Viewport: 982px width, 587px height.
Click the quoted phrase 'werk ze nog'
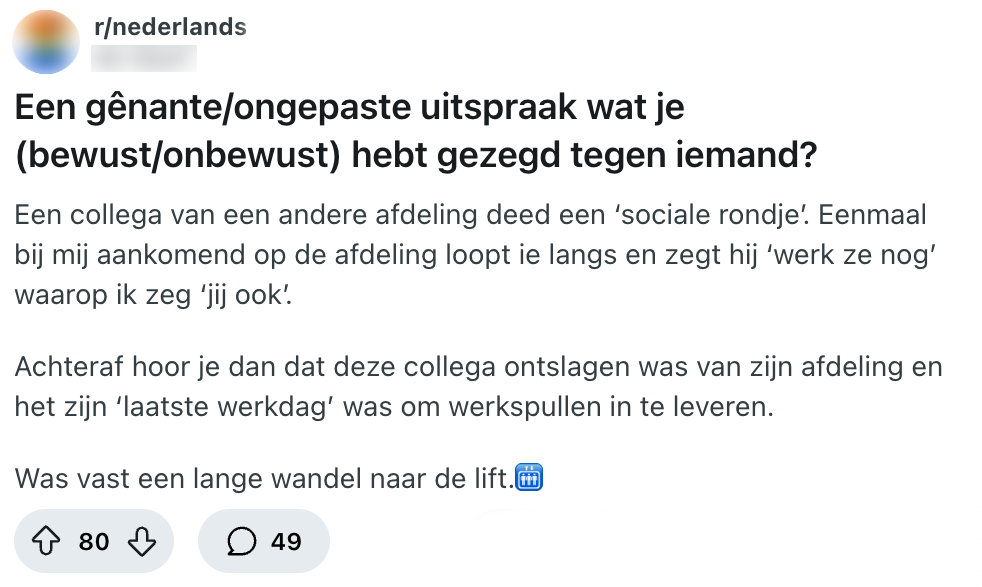875,254
